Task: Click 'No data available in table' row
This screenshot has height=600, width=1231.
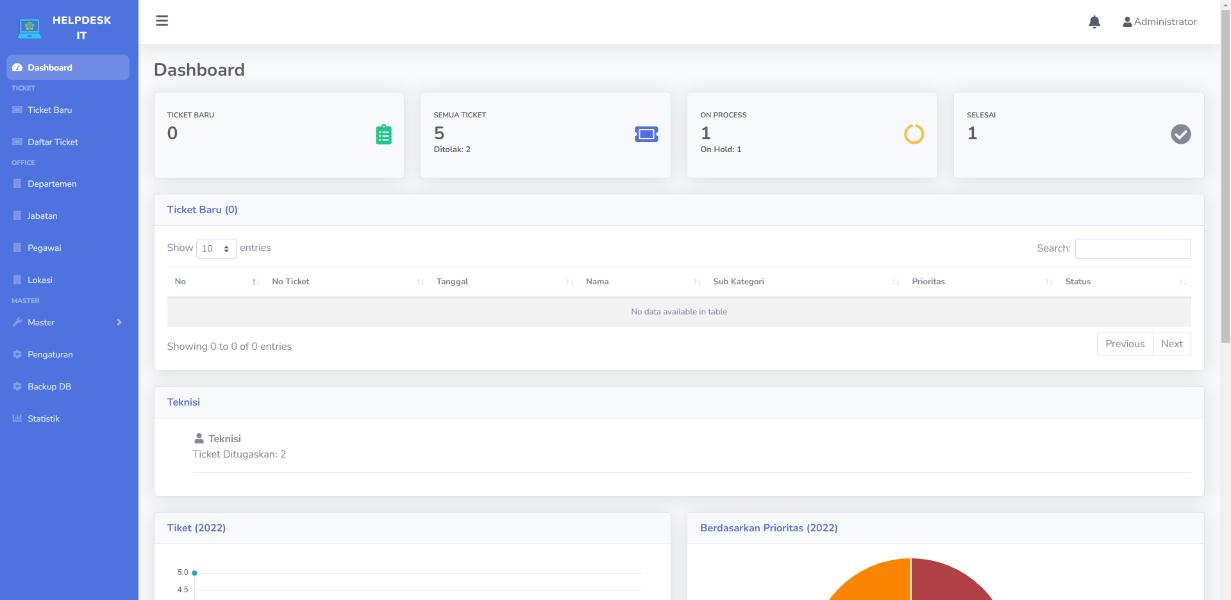Action: (x=679, y=312)
